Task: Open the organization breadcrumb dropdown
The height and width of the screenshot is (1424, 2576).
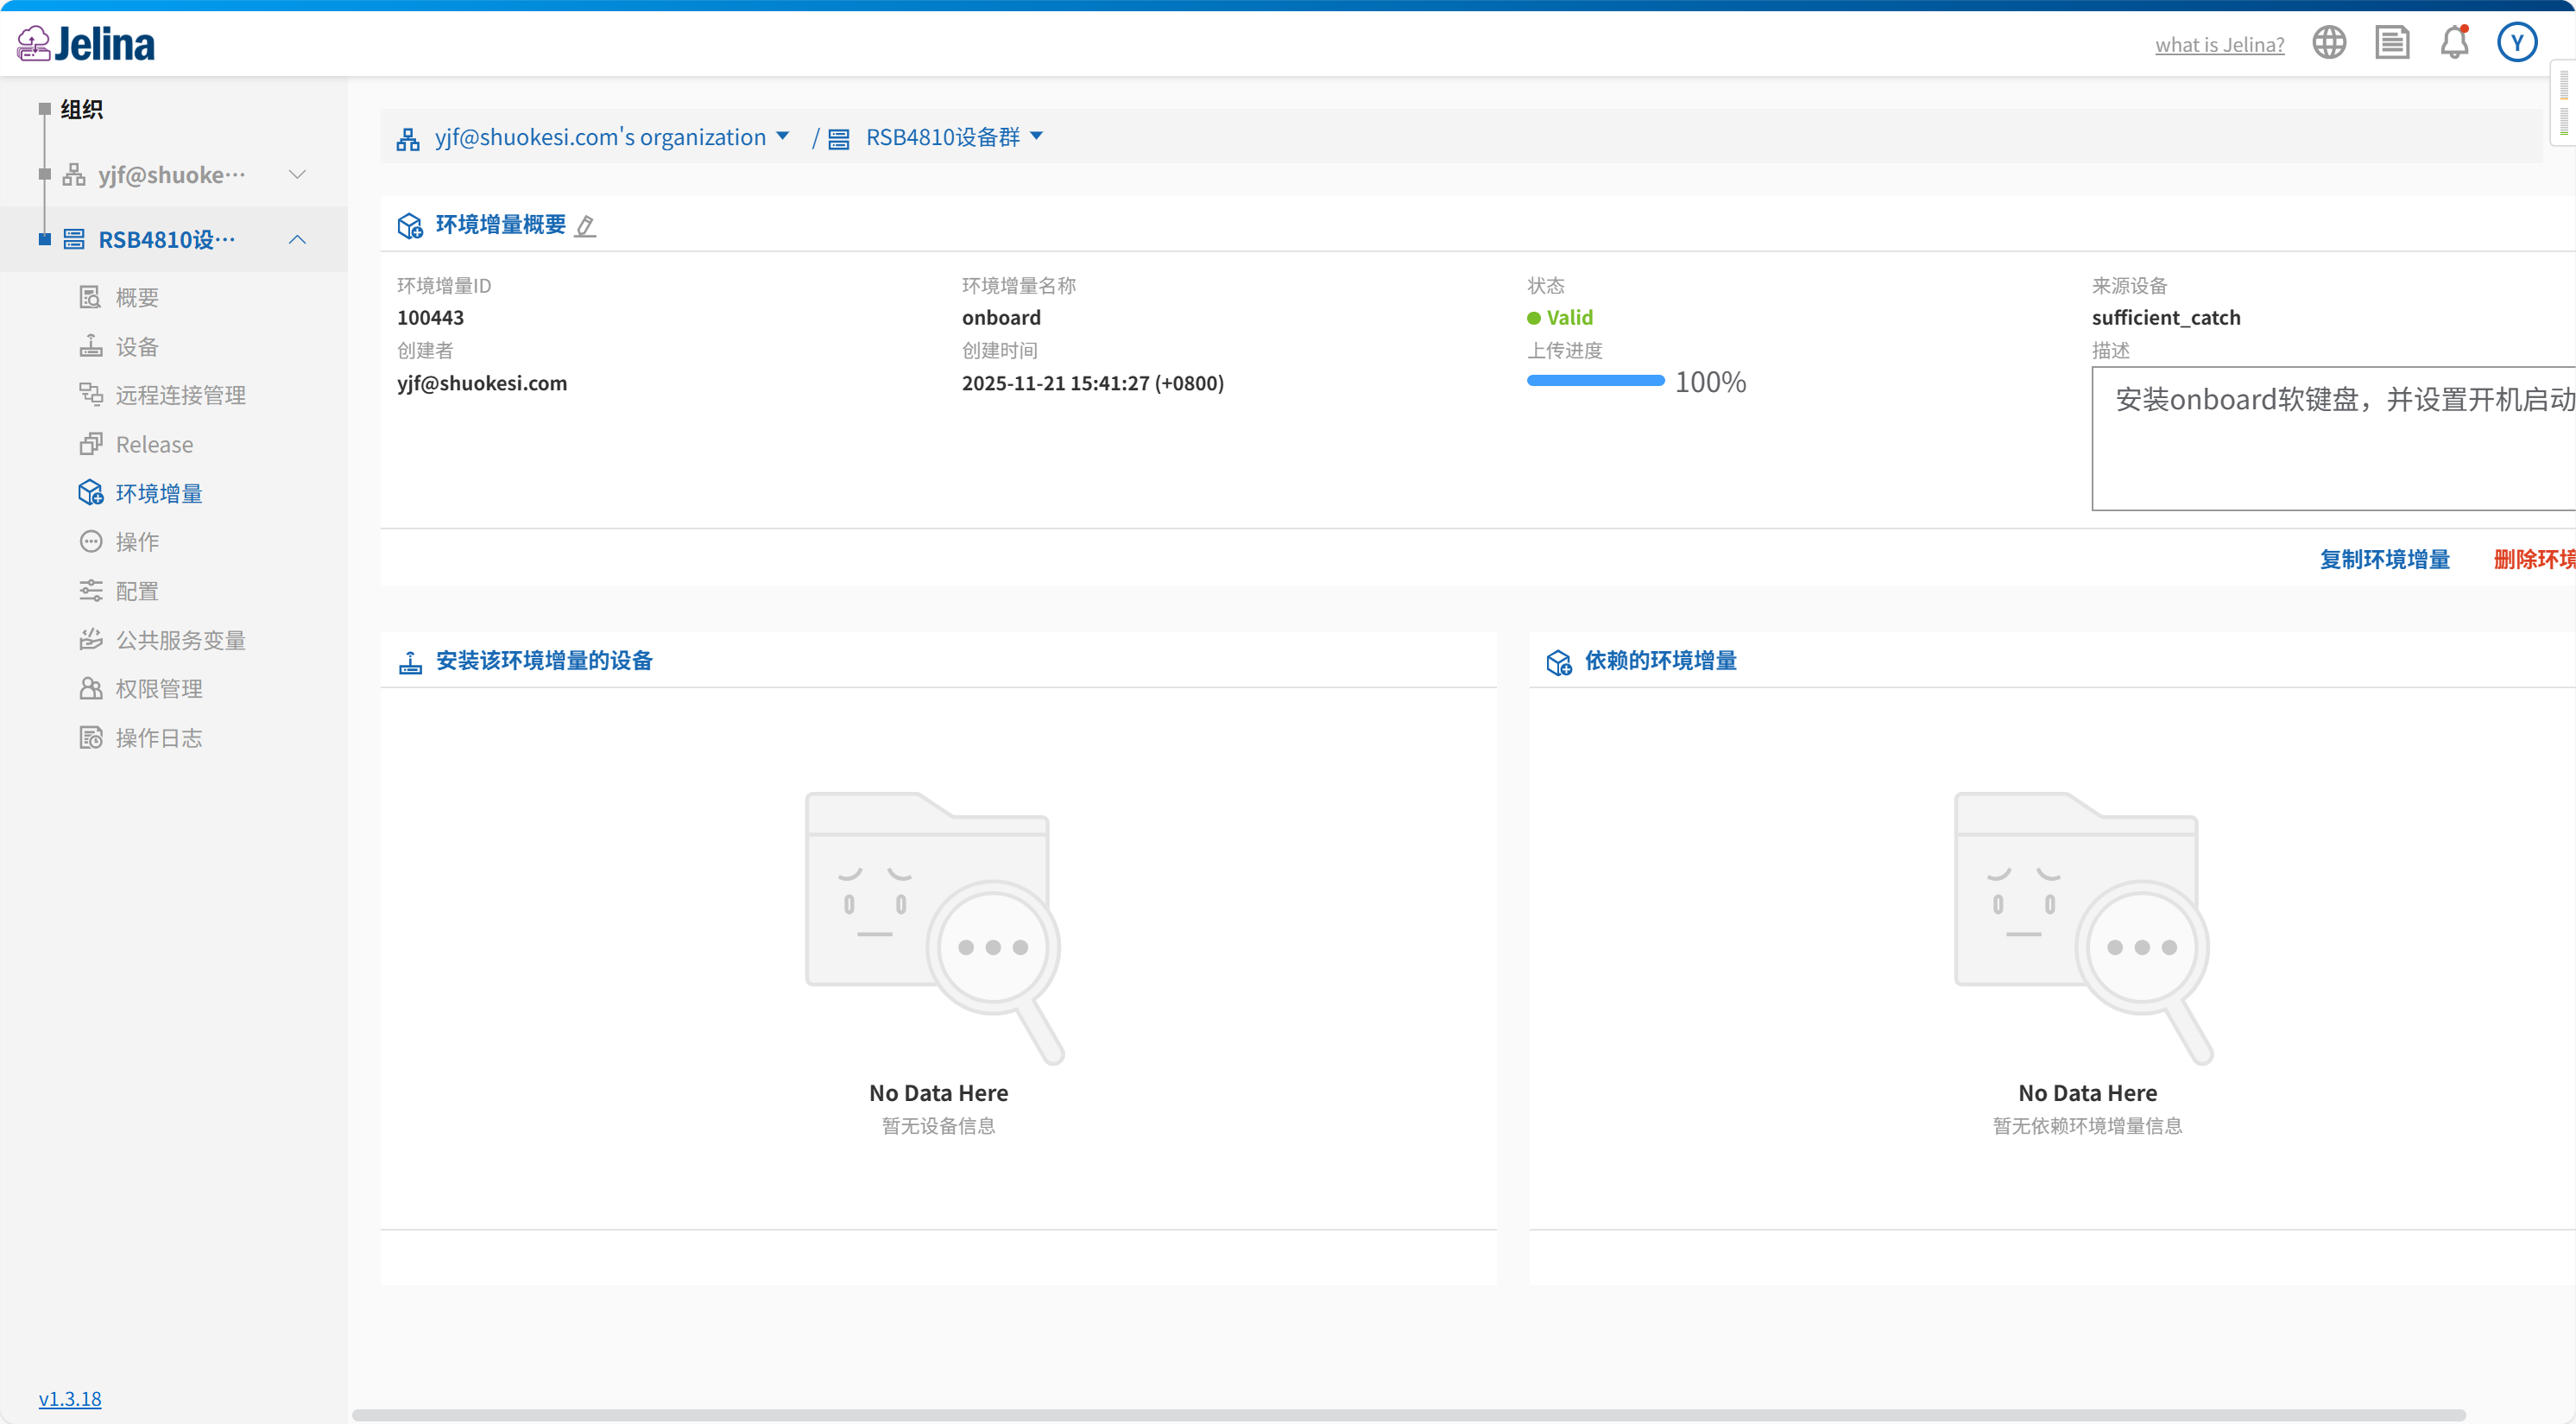Action: 783,137
